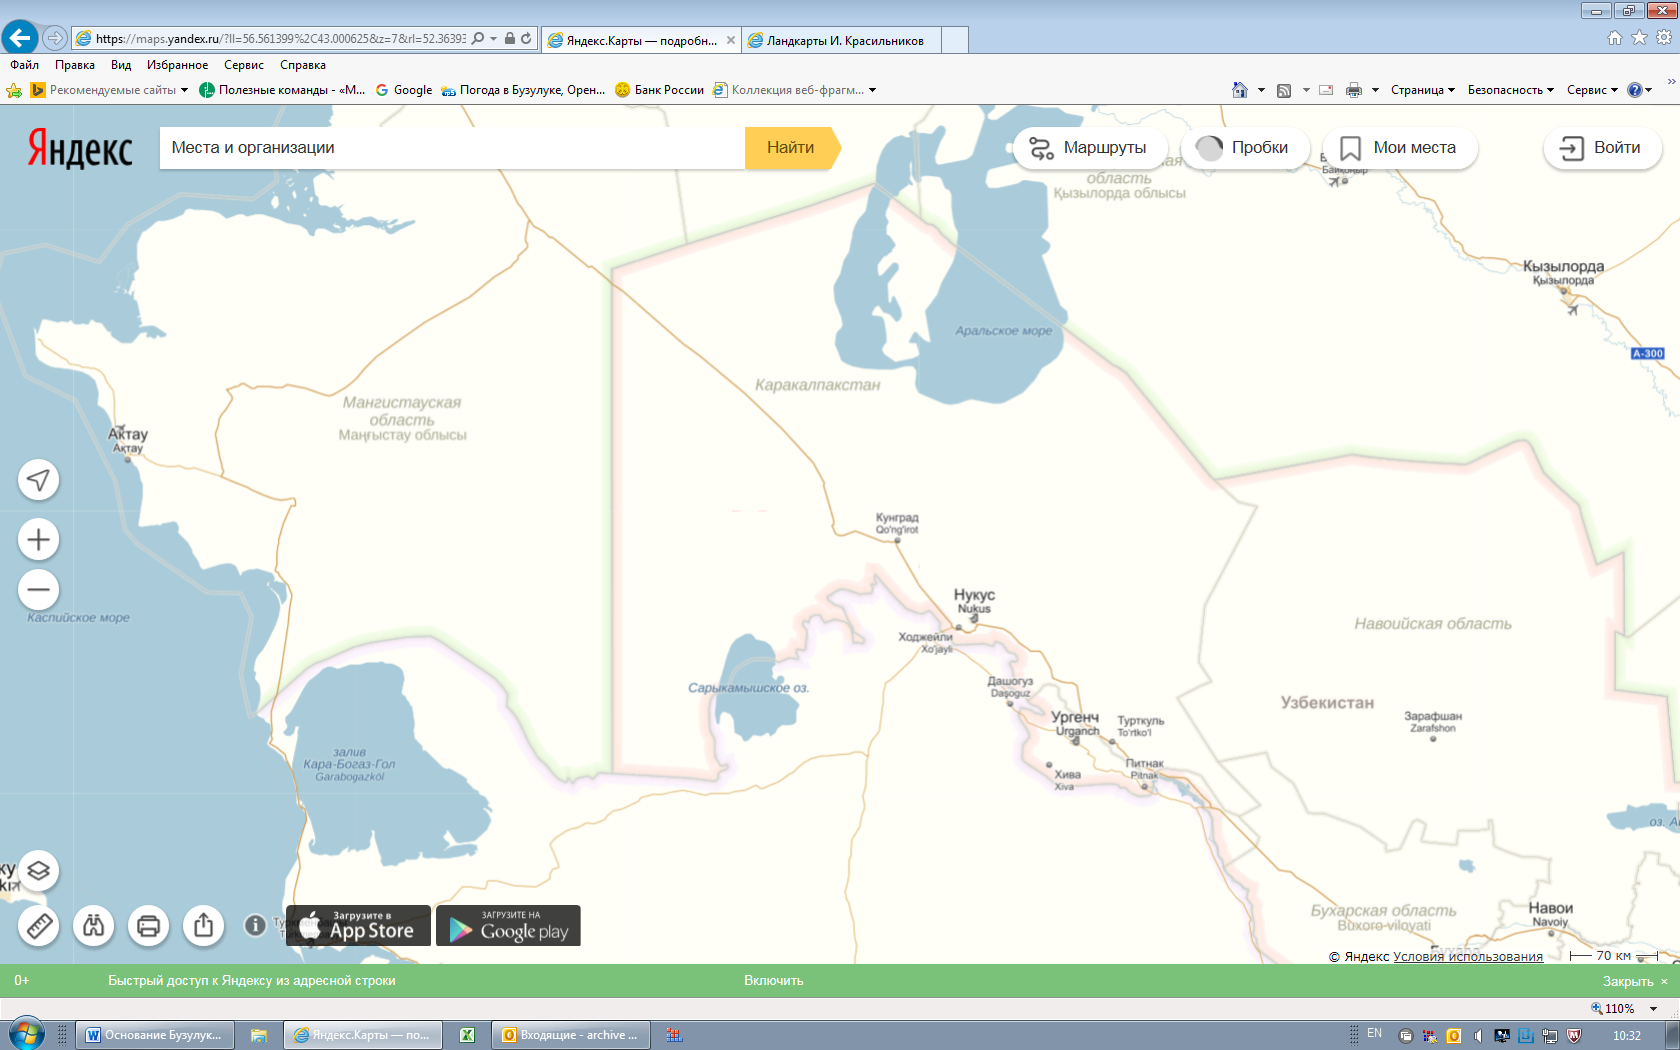Click the Войти sign-in button
This screenshot has height=1050, width=1680.
[x=1603, y=148]
